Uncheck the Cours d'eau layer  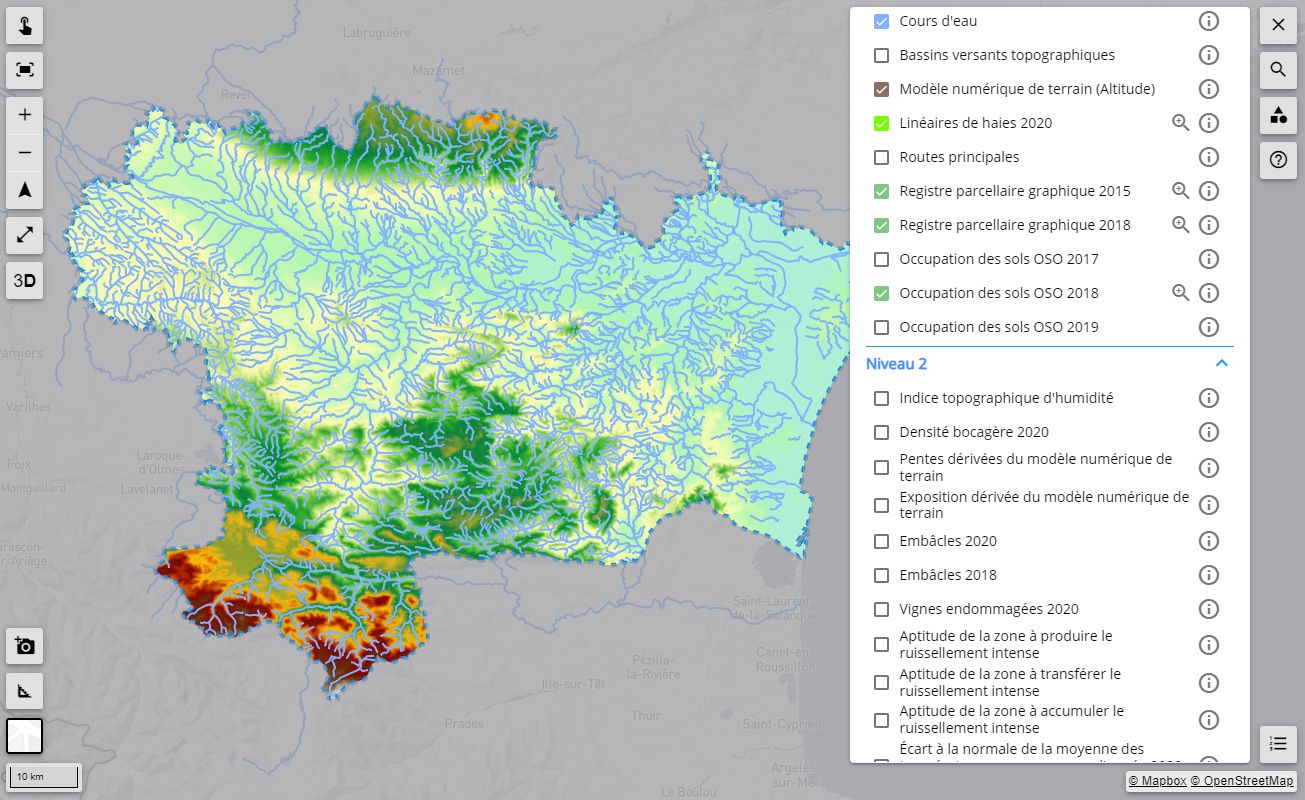[881, 21]
